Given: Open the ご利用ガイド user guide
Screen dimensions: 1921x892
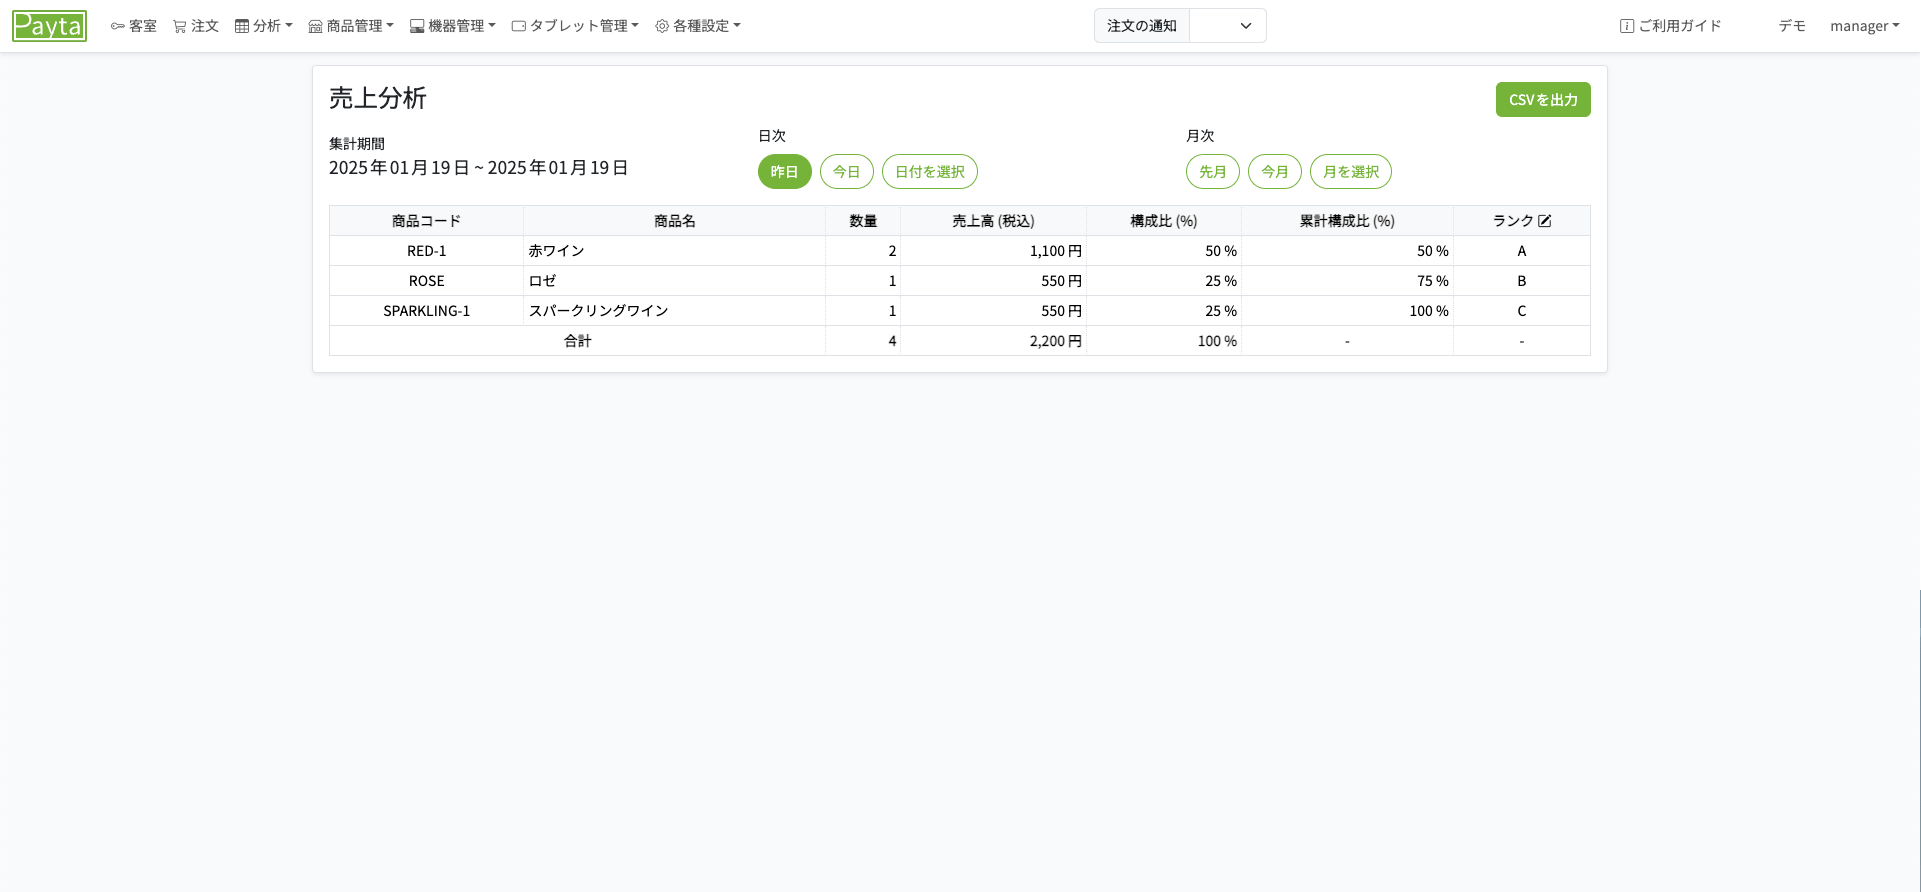Looking at the screenshot, I should 1670,26.
